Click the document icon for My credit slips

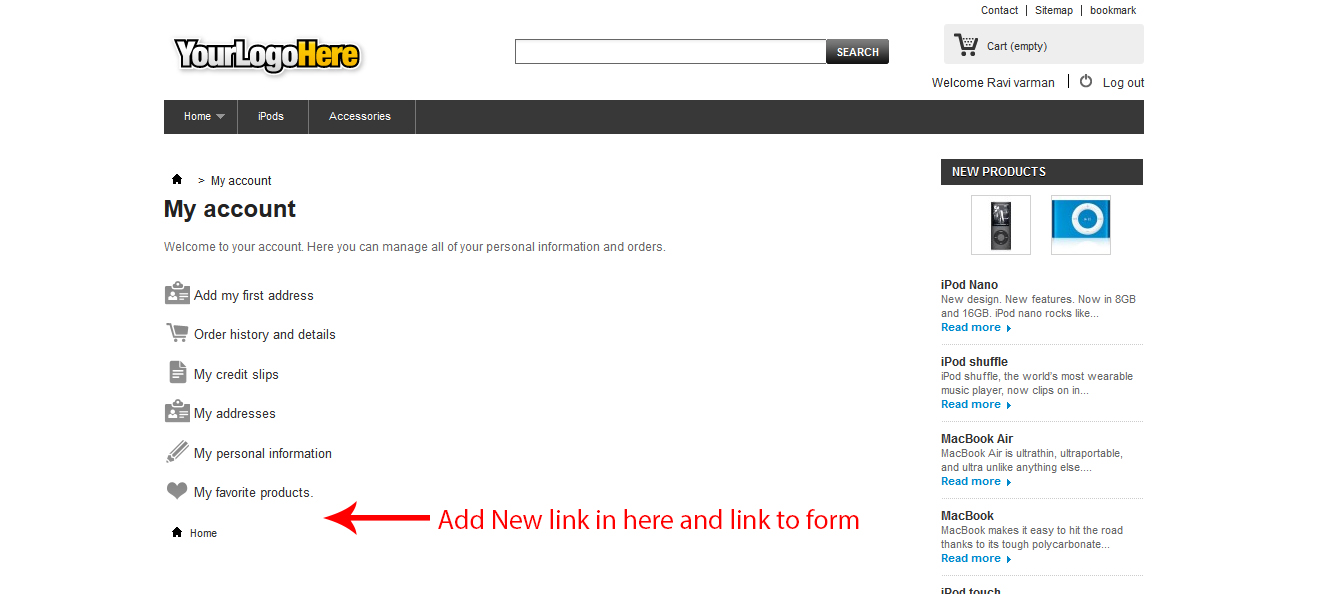177,372
